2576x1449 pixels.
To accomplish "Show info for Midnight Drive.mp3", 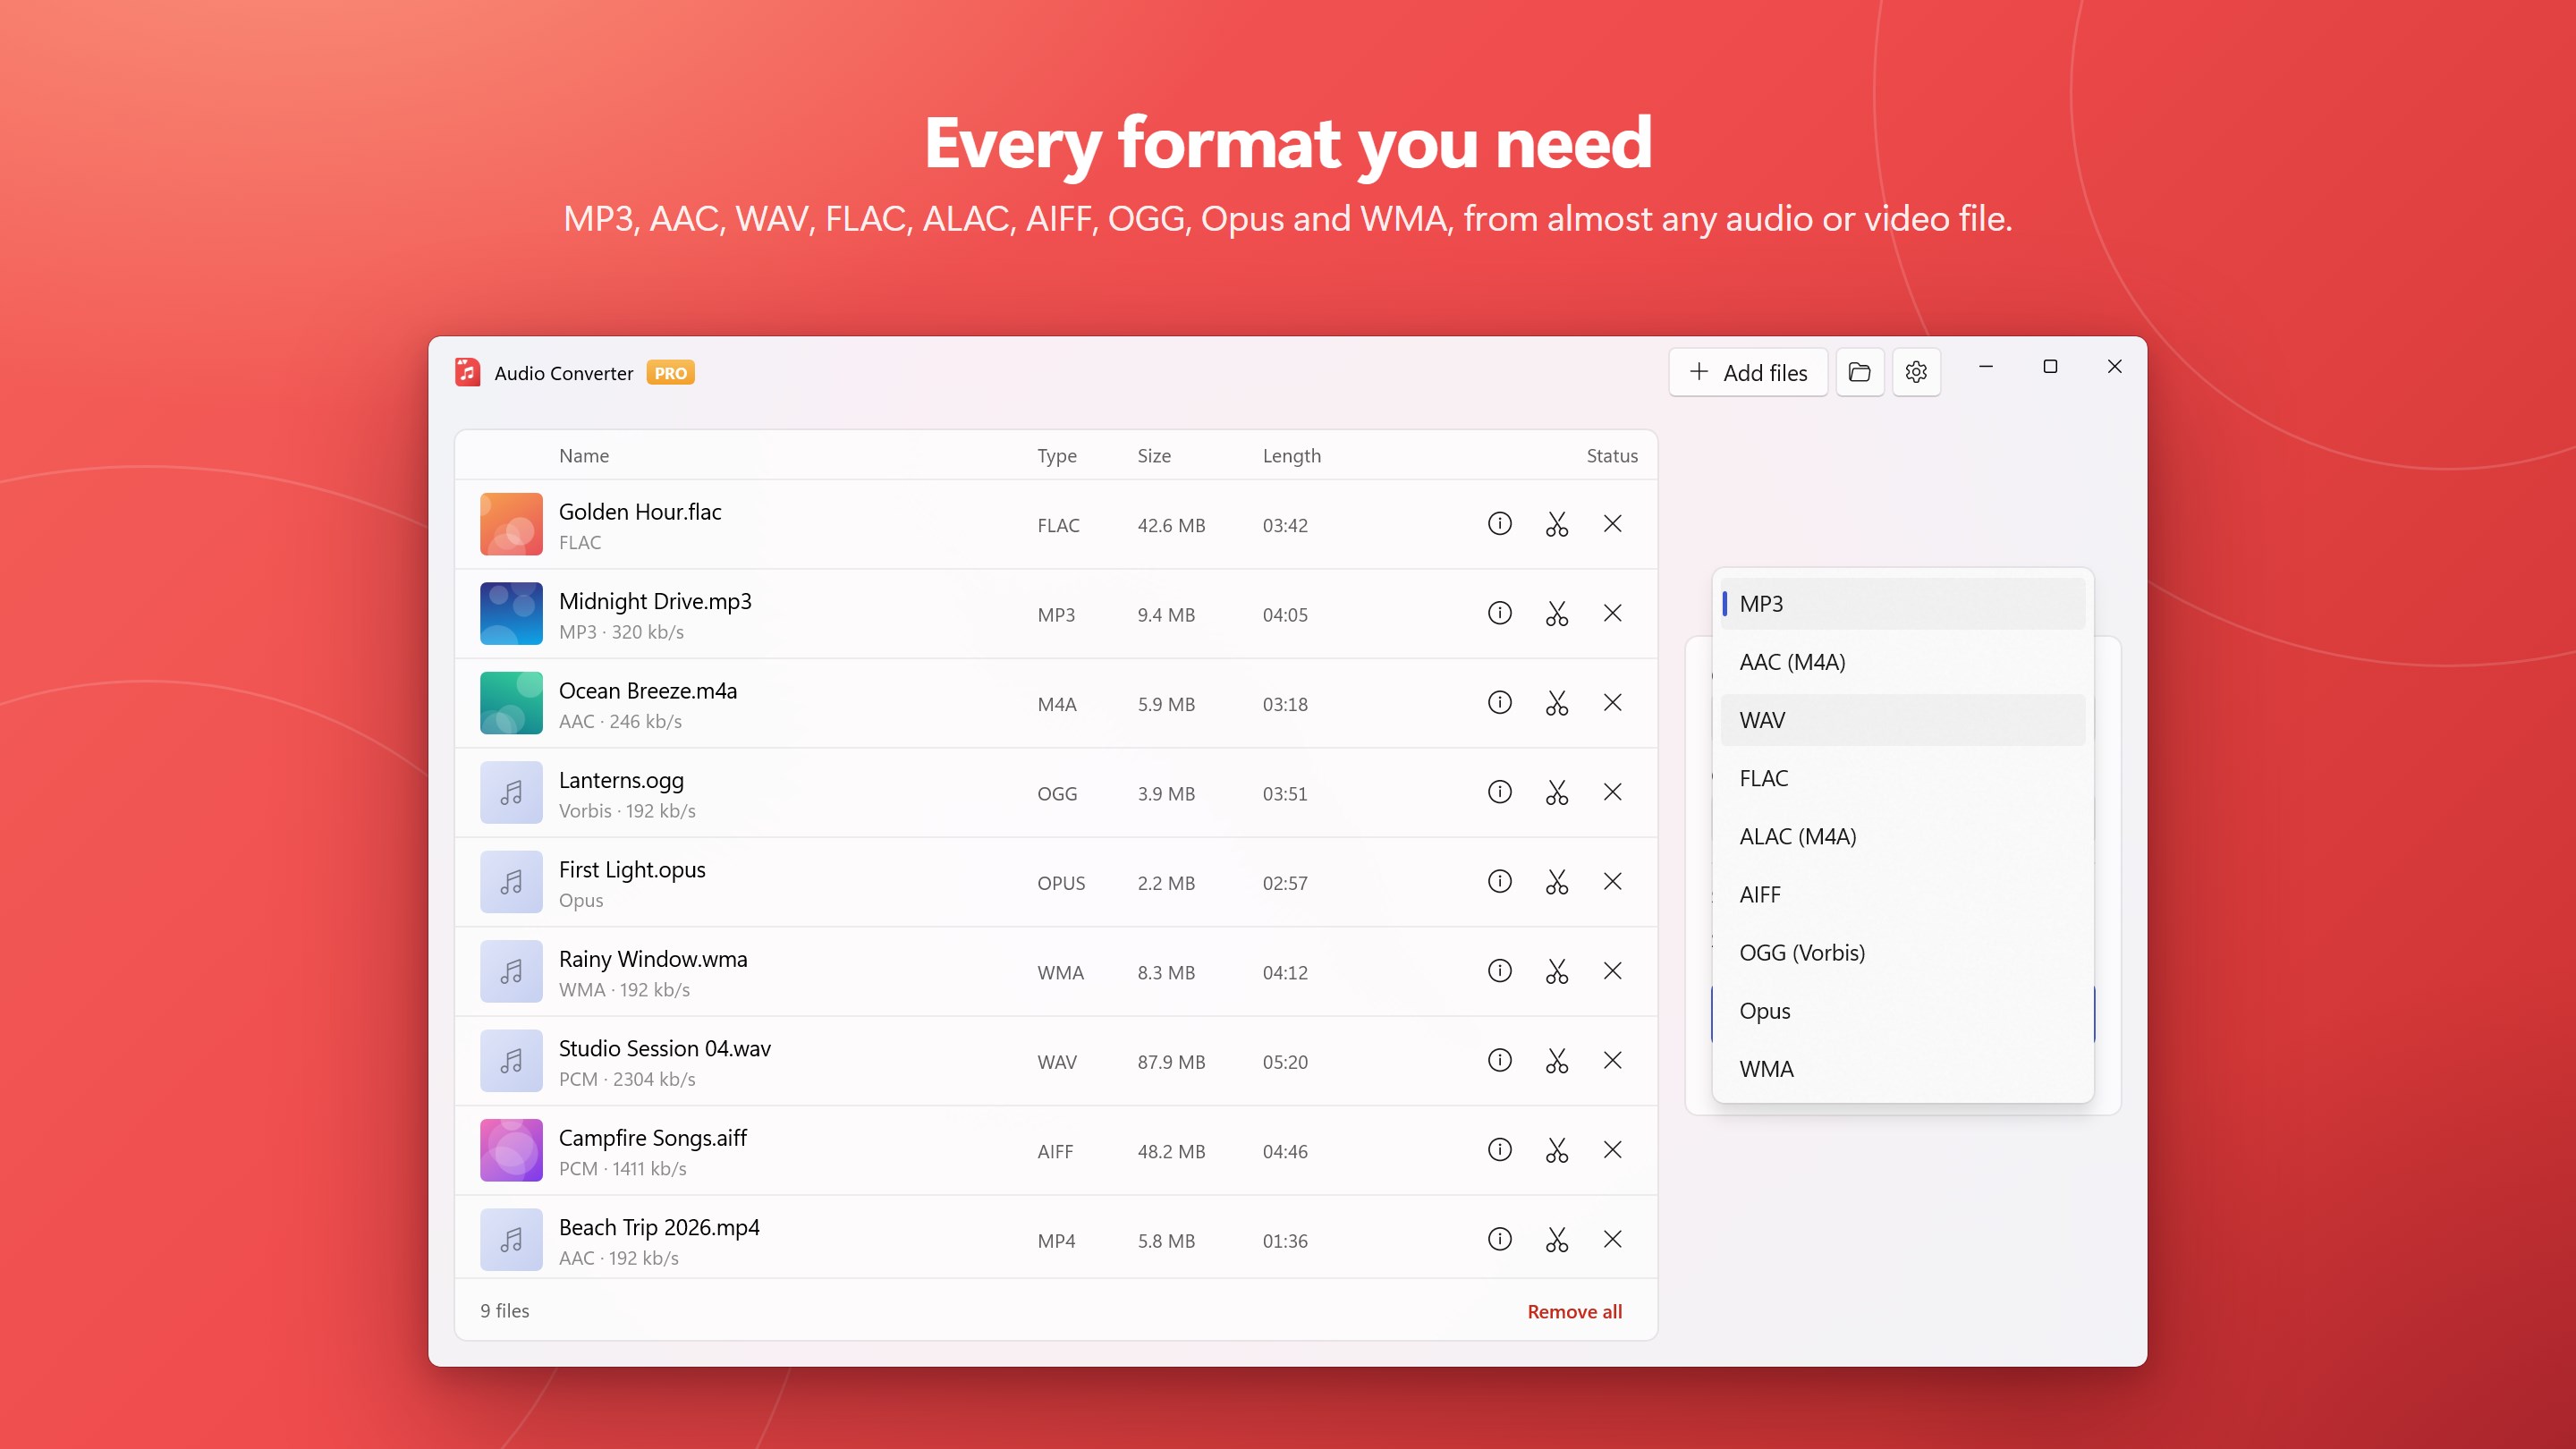I will point(1499,613).
